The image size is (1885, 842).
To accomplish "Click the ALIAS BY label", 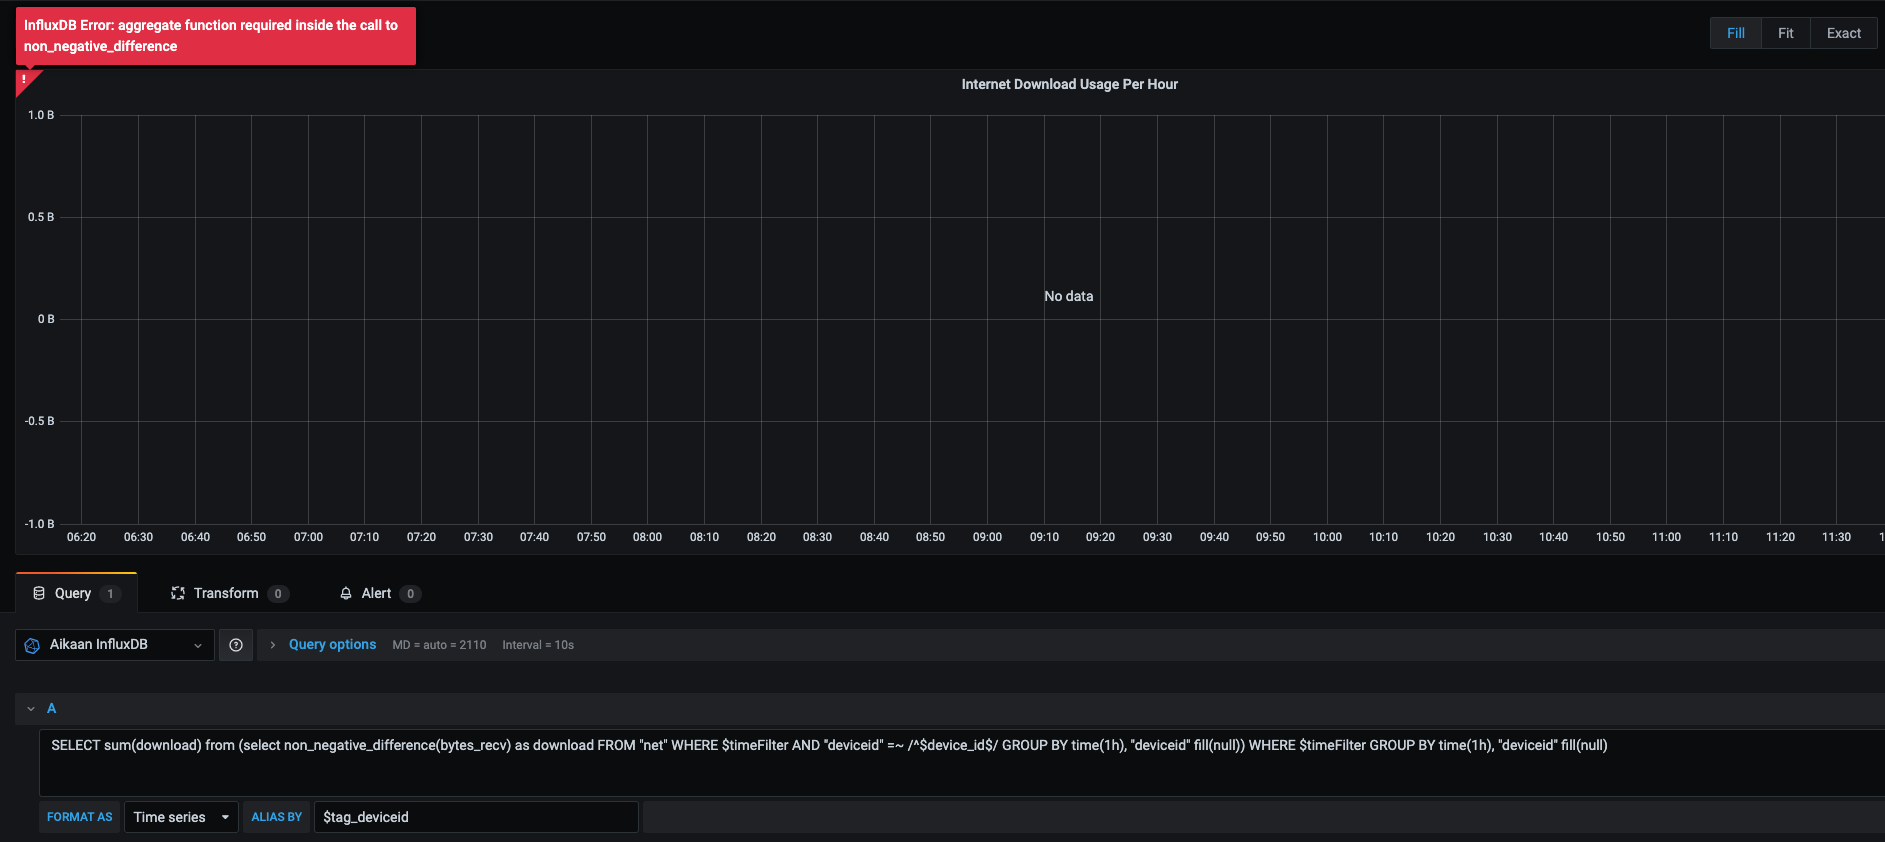I will 276,817.
